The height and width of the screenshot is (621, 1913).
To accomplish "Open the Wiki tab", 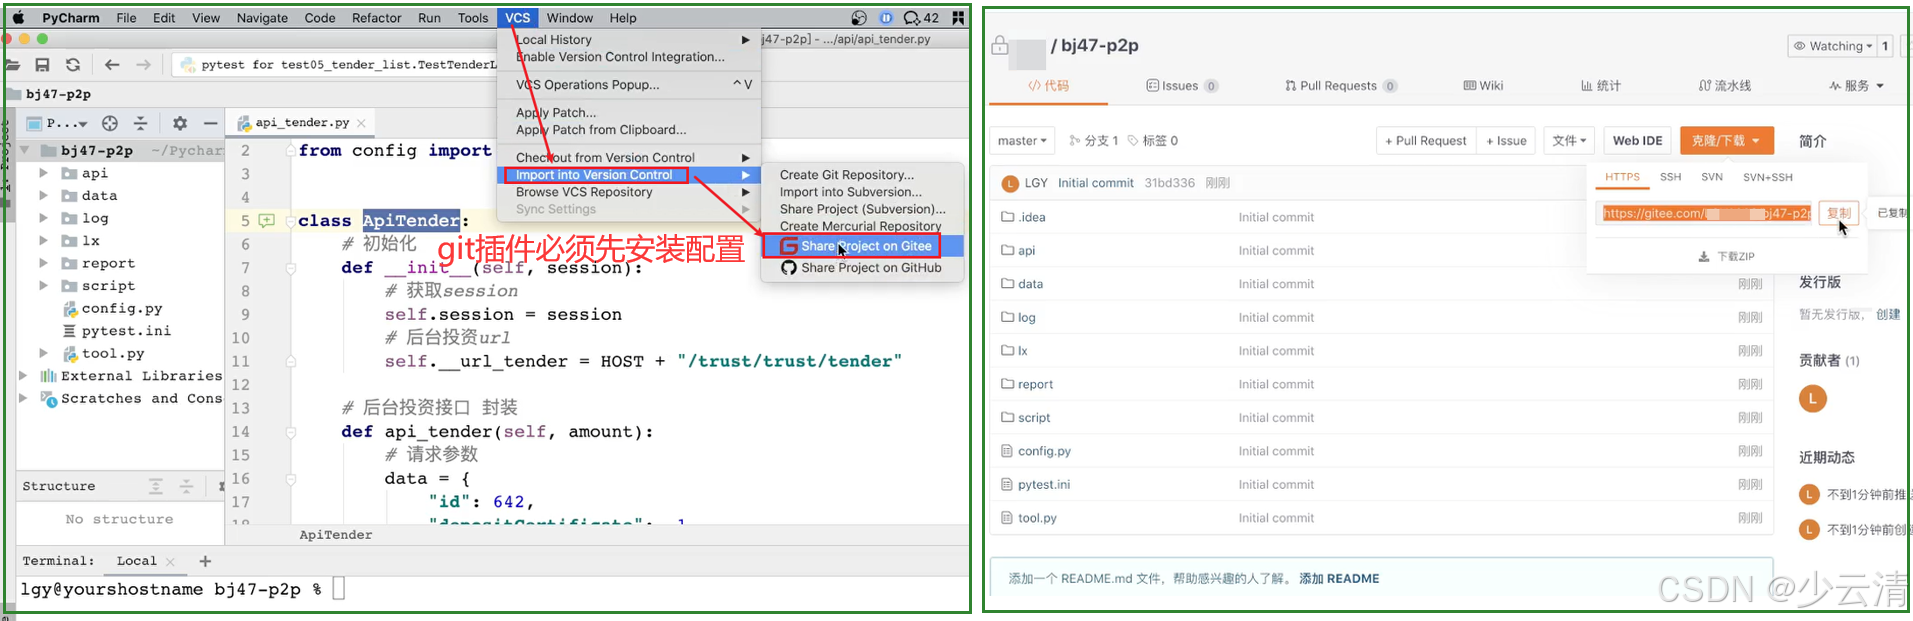I will click(1483, 86).
